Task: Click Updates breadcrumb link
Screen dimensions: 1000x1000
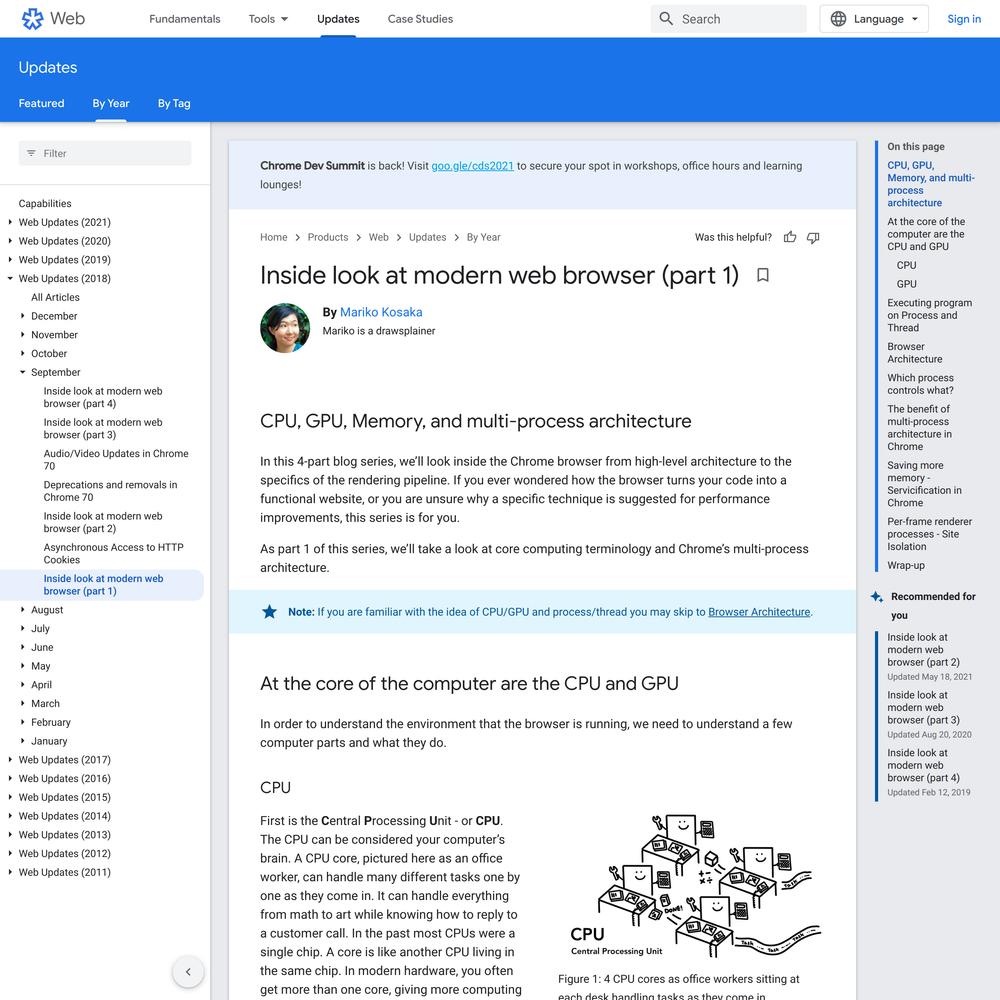Action: click(427, 237)
